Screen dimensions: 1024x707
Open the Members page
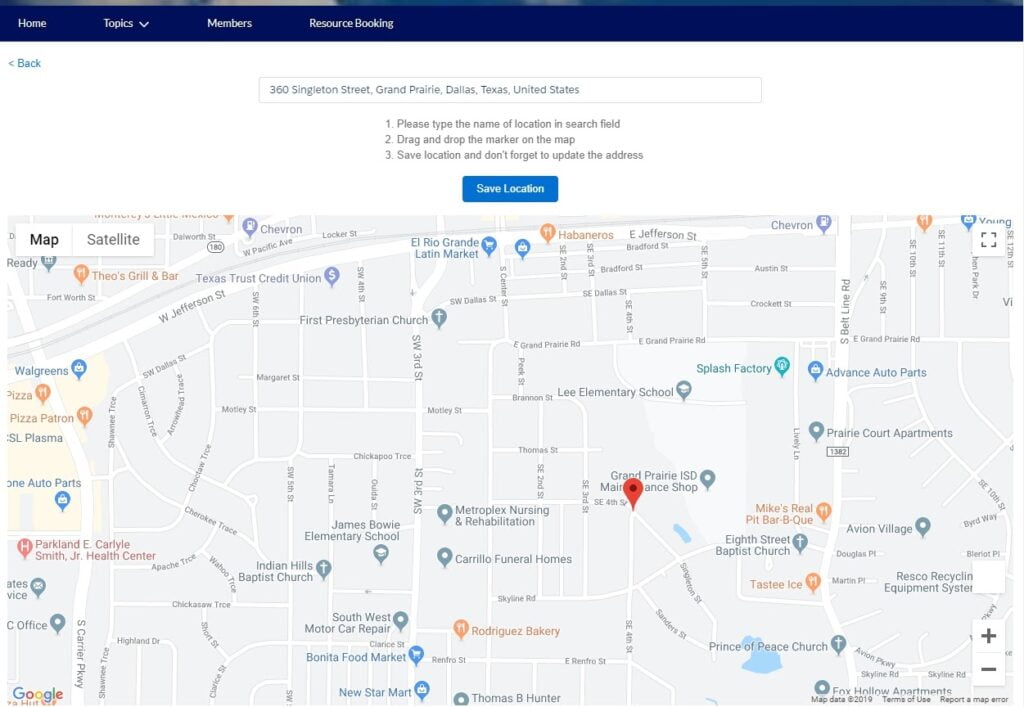click(229, 23)
